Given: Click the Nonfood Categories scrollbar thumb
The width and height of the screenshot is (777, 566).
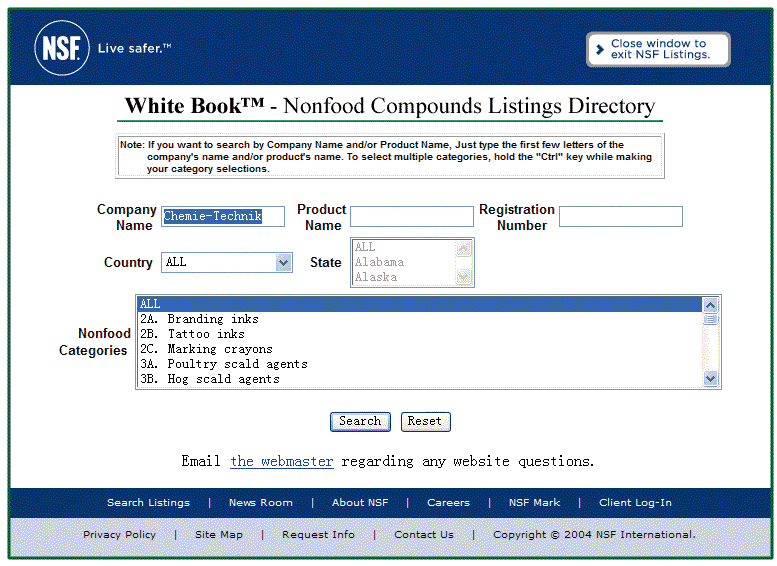Looking at the screenshot, I should click(x=711, y=319).
